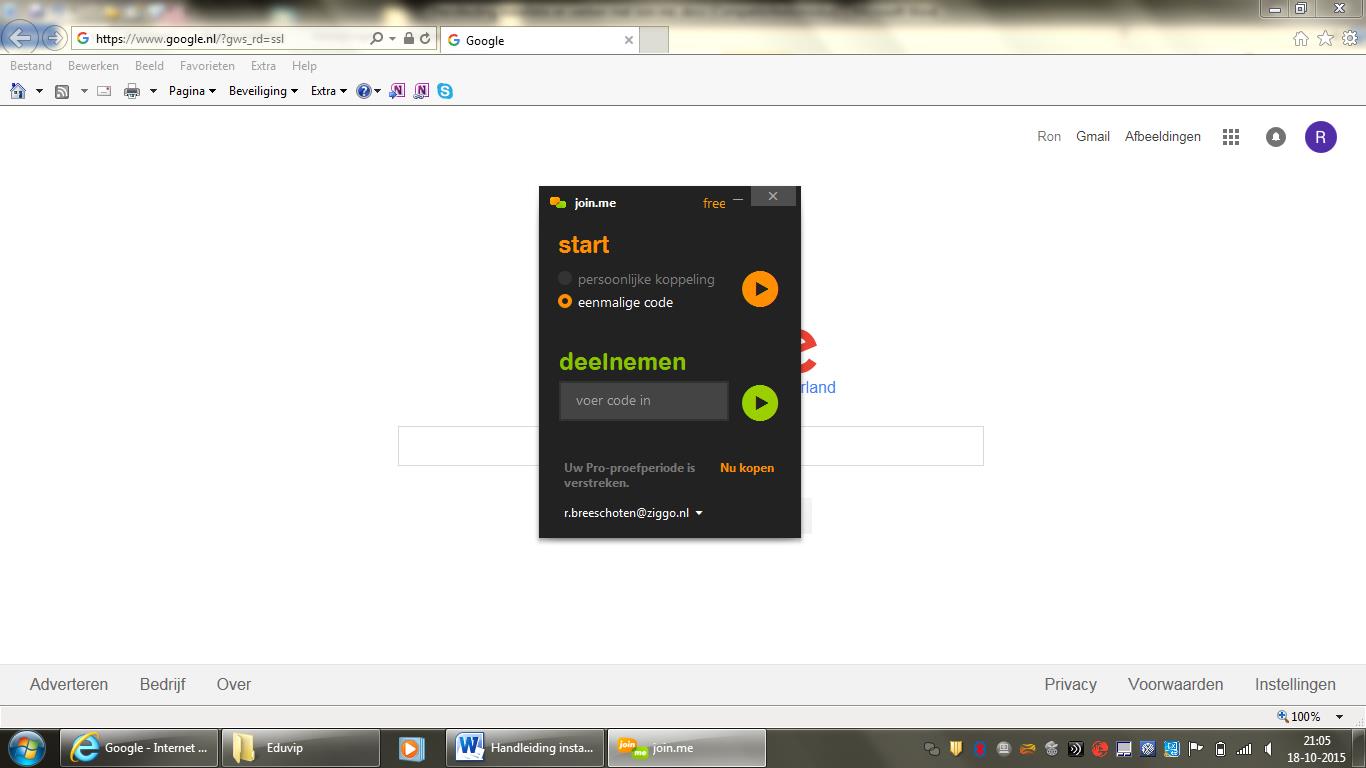Screen dimensions: 1366x768
Task: Refresh the page using the address bar icon
Action: pos(425,39)
